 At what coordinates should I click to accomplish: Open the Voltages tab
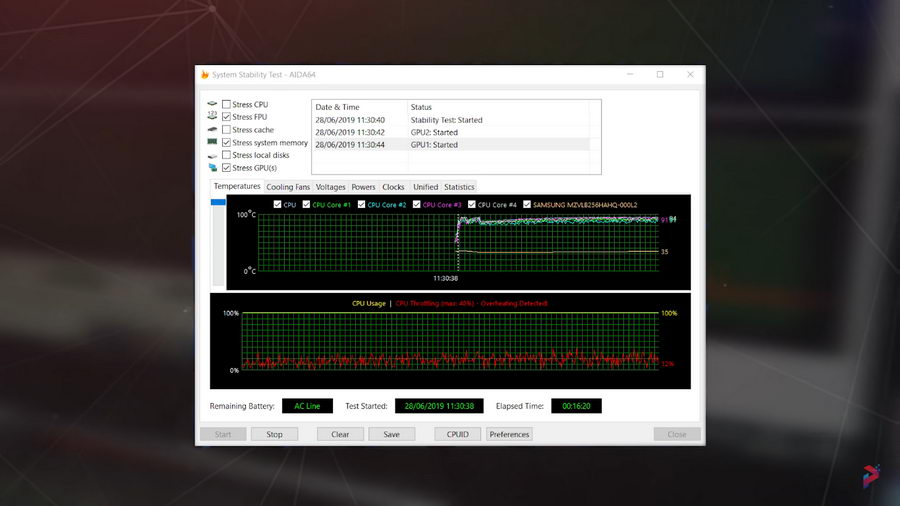(330, 187)
